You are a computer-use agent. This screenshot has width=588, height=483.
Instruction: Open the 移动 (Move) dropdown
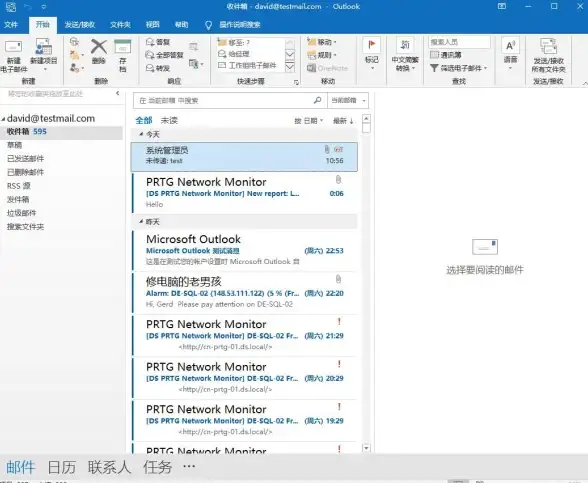click(x=322, y=42)
